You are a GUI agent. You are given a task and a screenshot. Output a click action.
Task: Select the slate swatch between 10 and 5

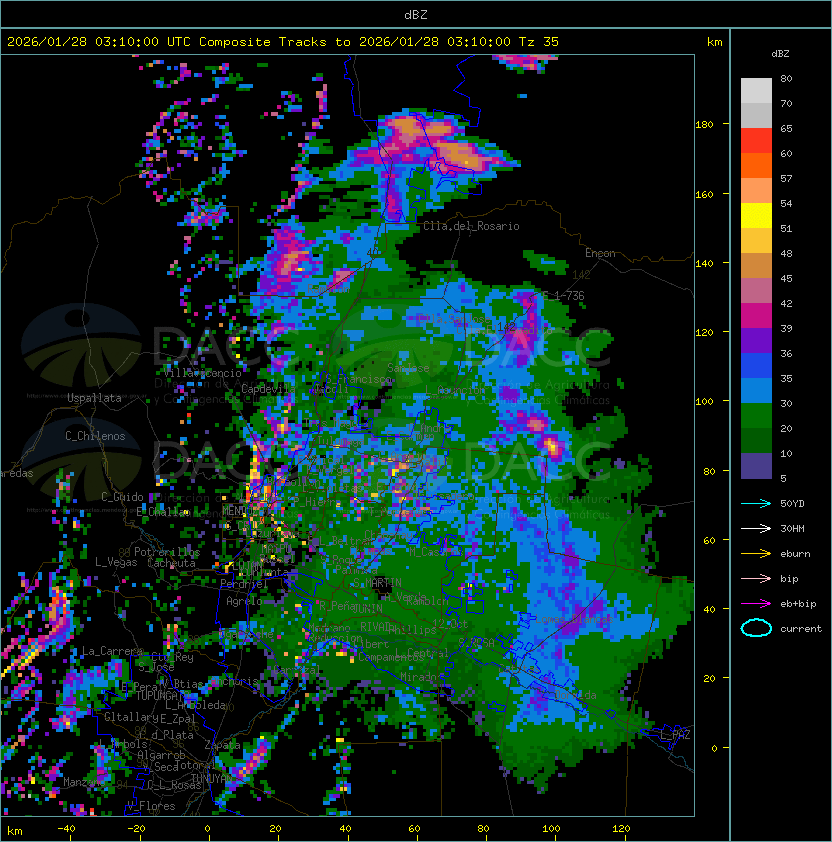756,466
